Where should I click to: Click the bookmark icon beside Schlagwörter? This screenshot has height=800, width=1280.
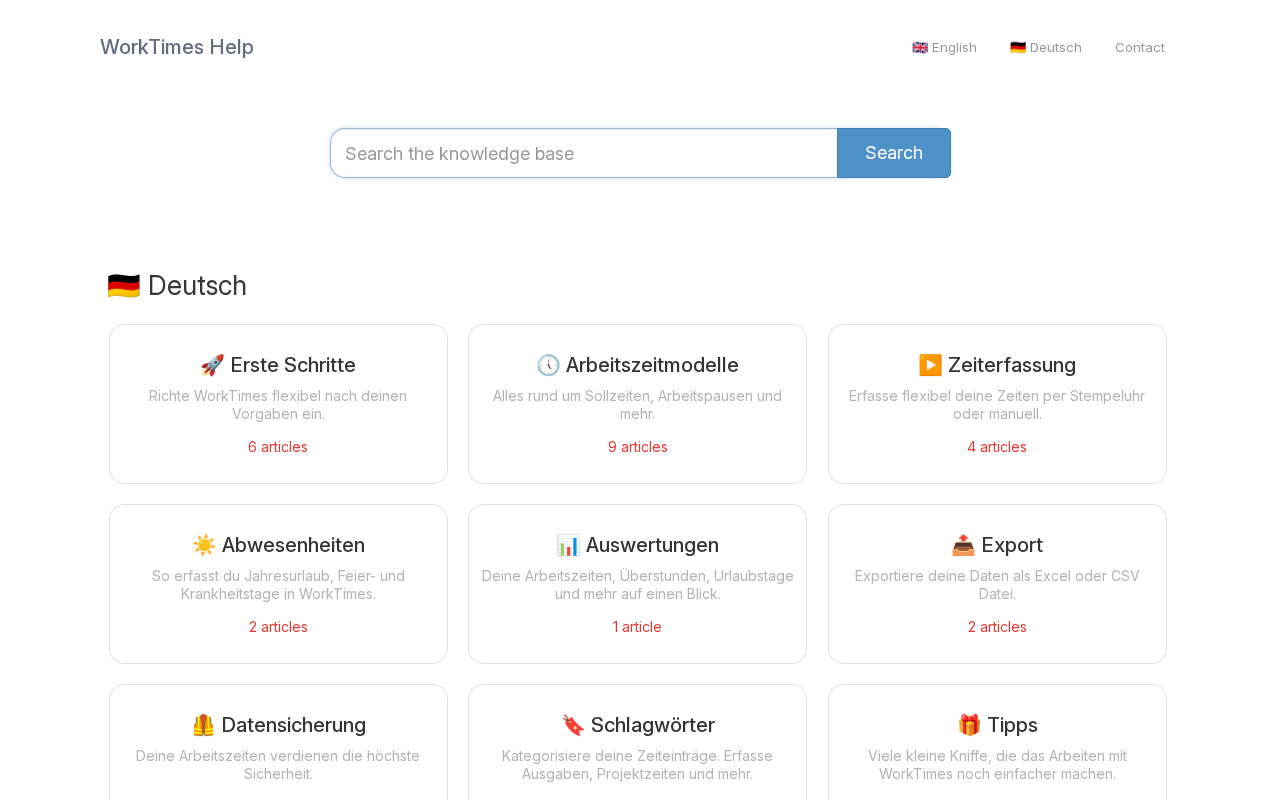tap(573, 725)
